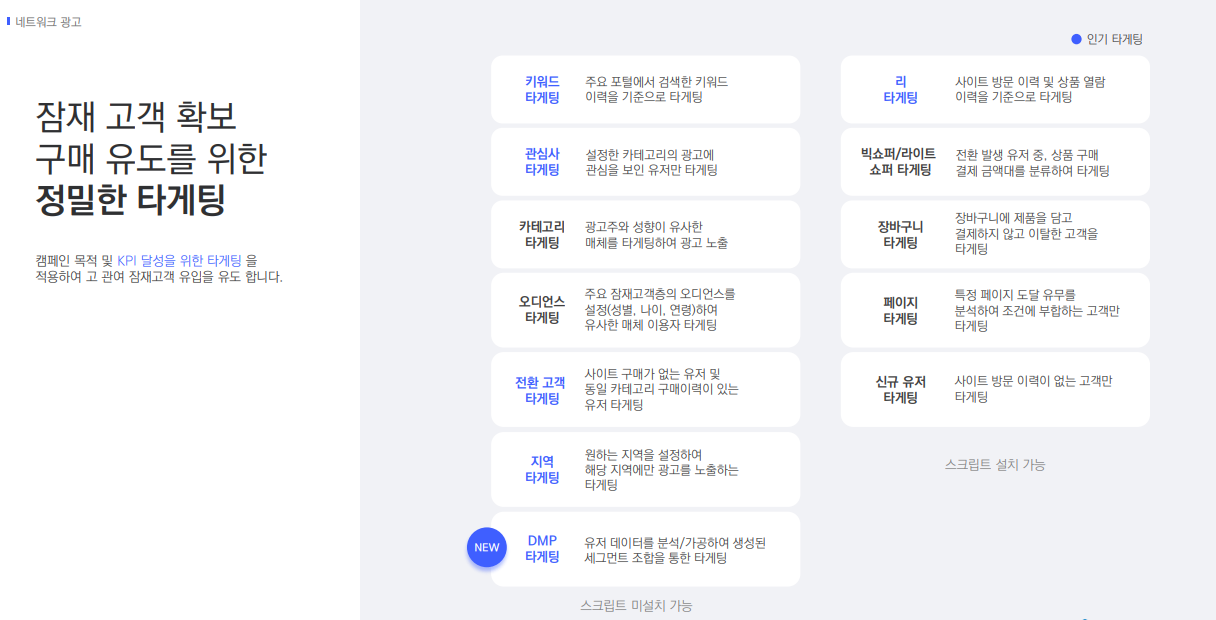Choose the 장바구니 타게팅 card
1216x620 pixels.
click(995, 234)
